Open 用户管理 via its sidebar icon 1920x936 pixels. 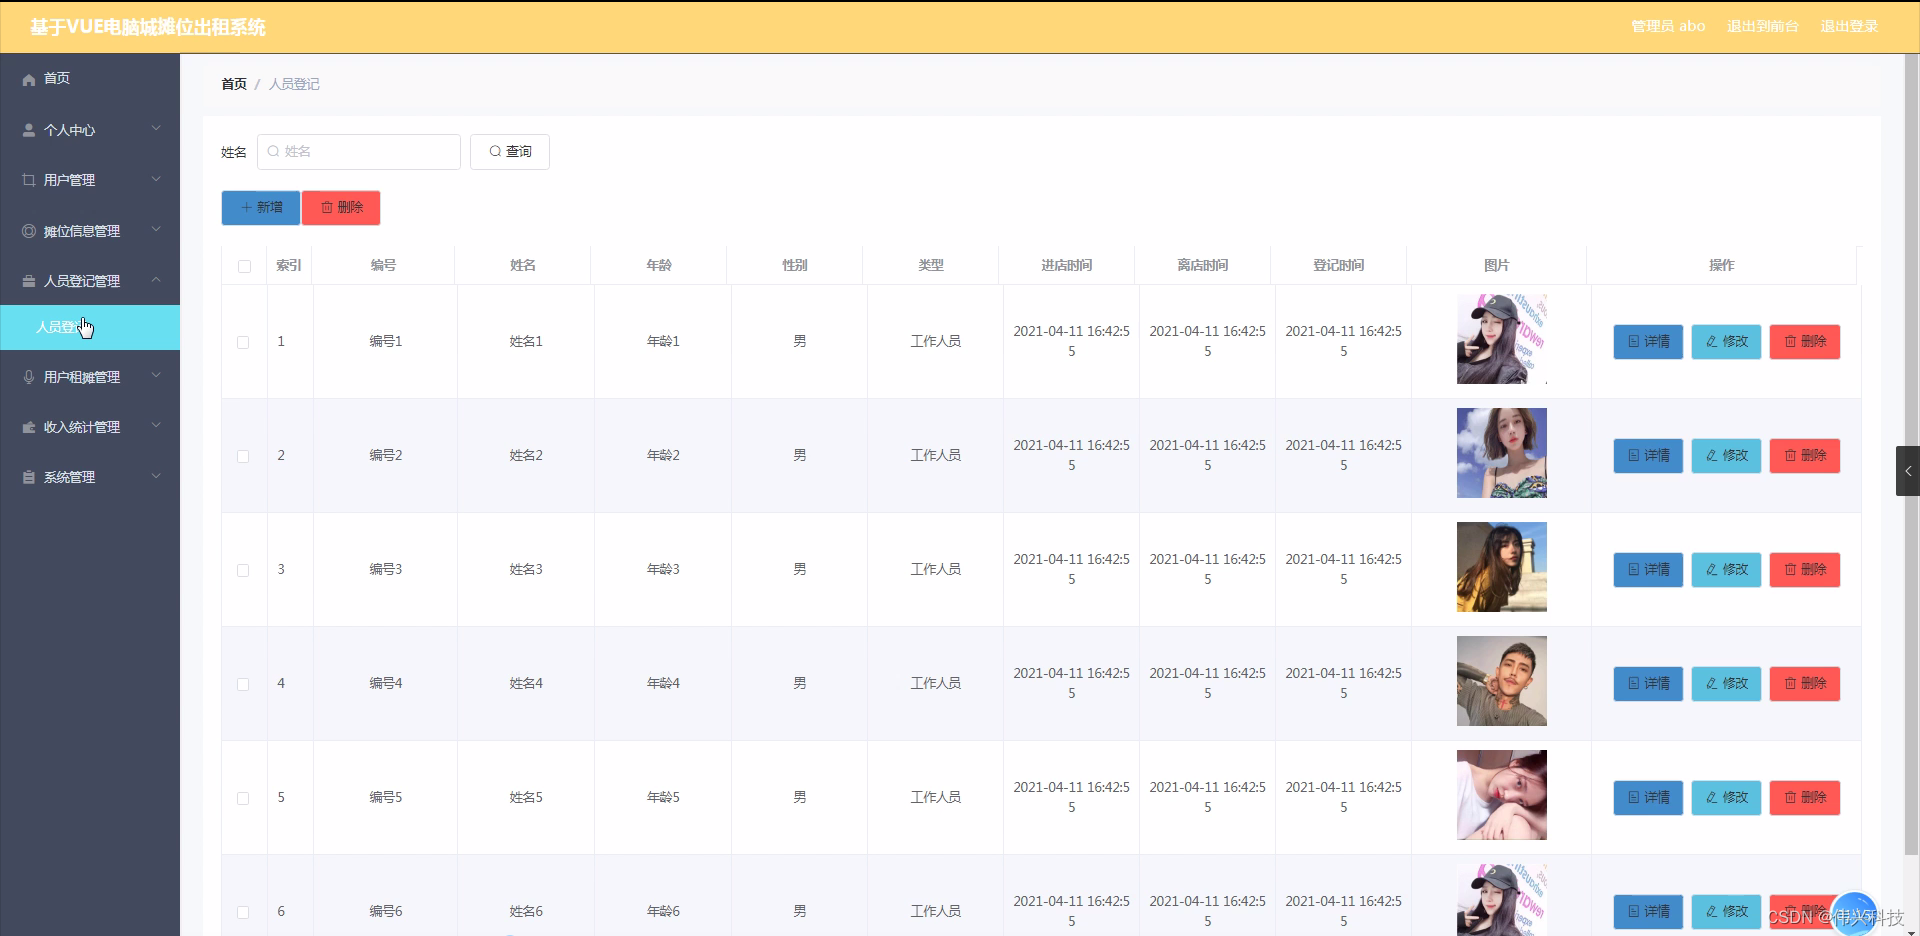28,180
